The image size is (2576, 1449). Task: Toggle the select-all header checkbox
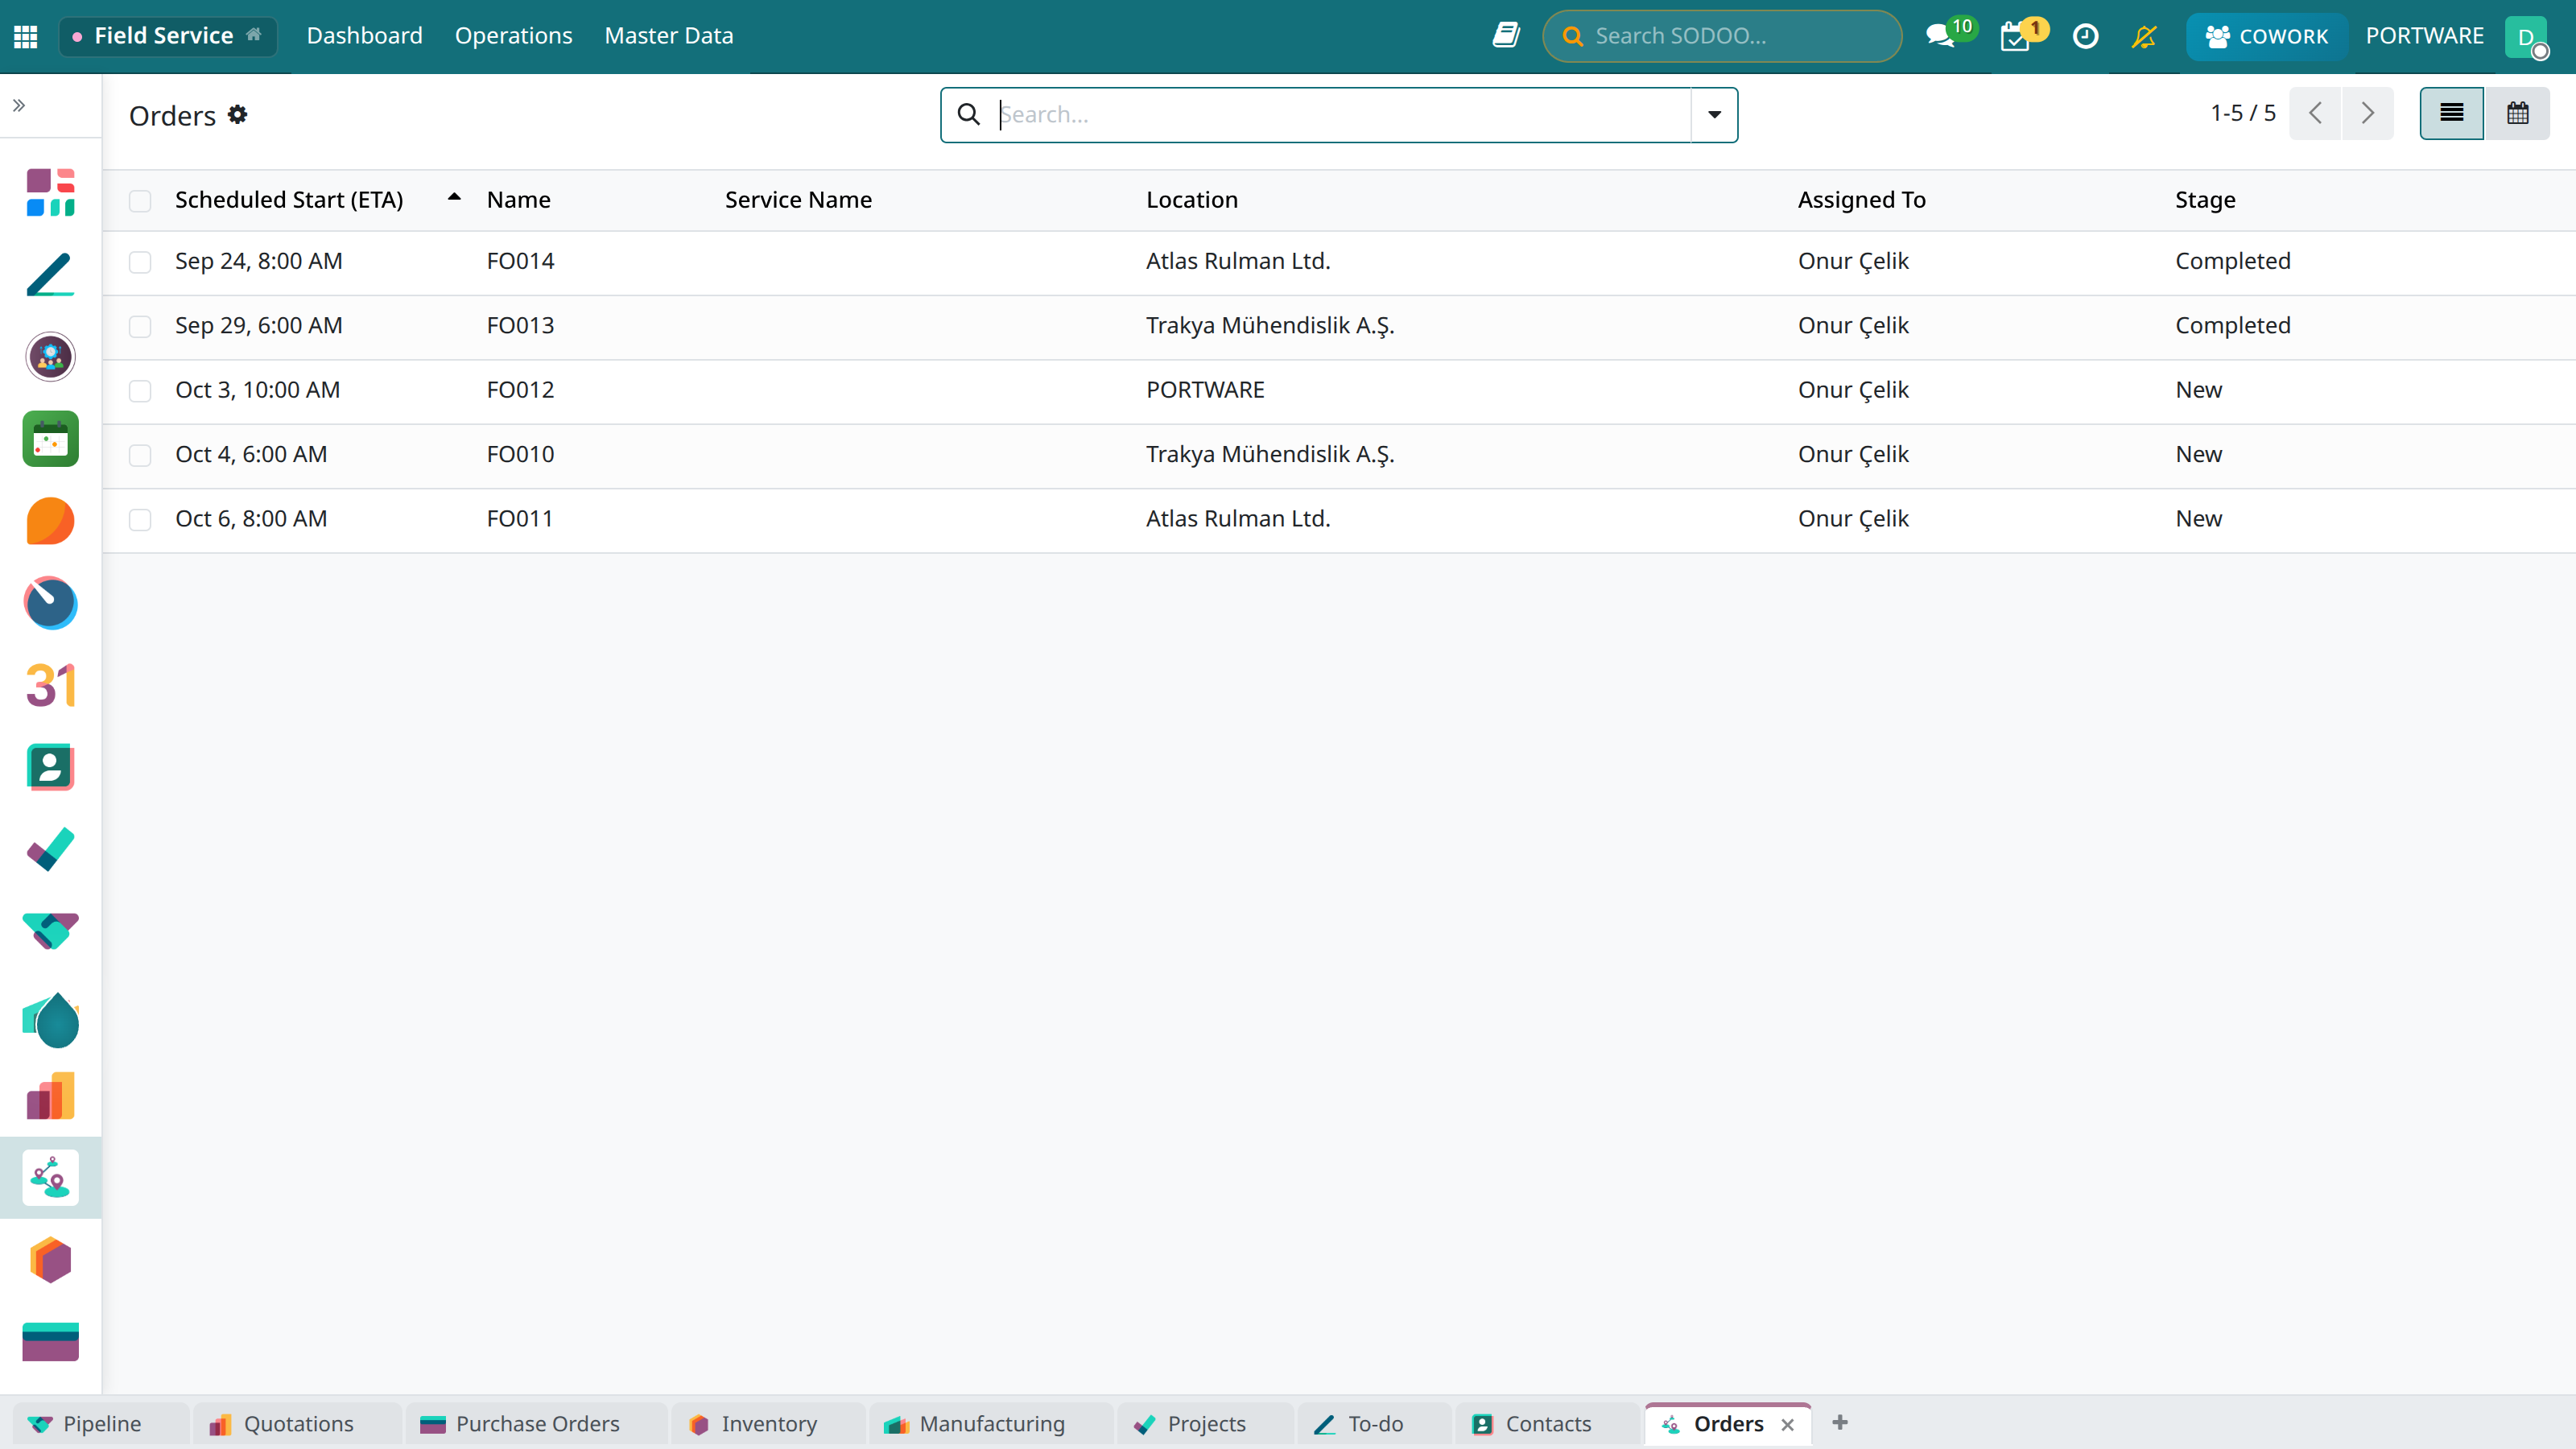point(140,201)
